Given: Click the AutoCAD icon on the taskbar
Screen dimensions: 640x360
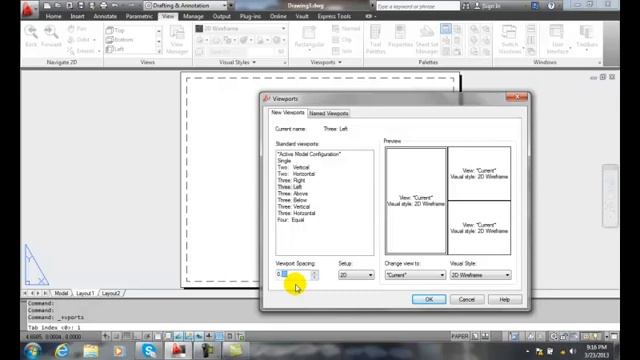Looking at the screenshot, I should [178, 351].
